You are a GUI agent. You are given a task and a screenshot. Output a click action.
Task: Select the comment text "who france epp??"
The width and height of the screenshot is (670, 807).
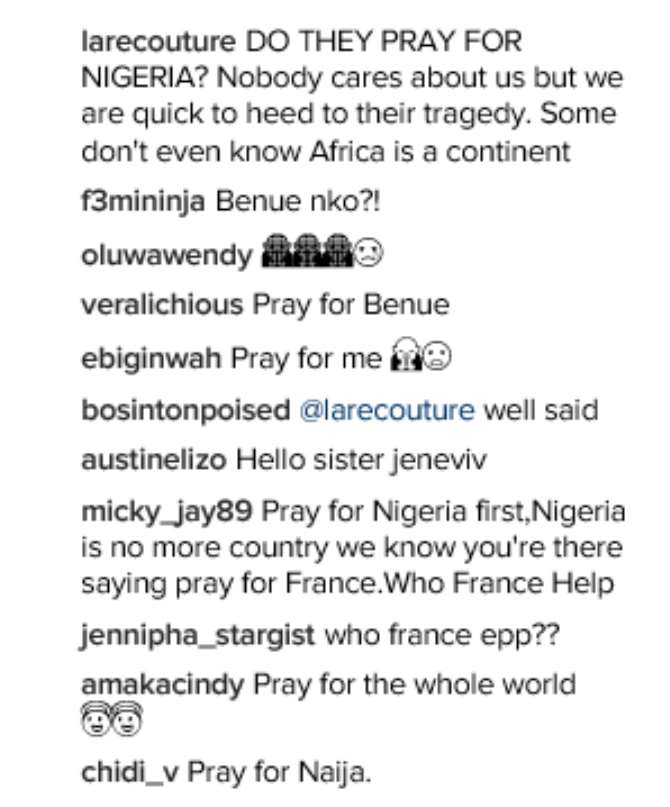[x=442, y=635]
